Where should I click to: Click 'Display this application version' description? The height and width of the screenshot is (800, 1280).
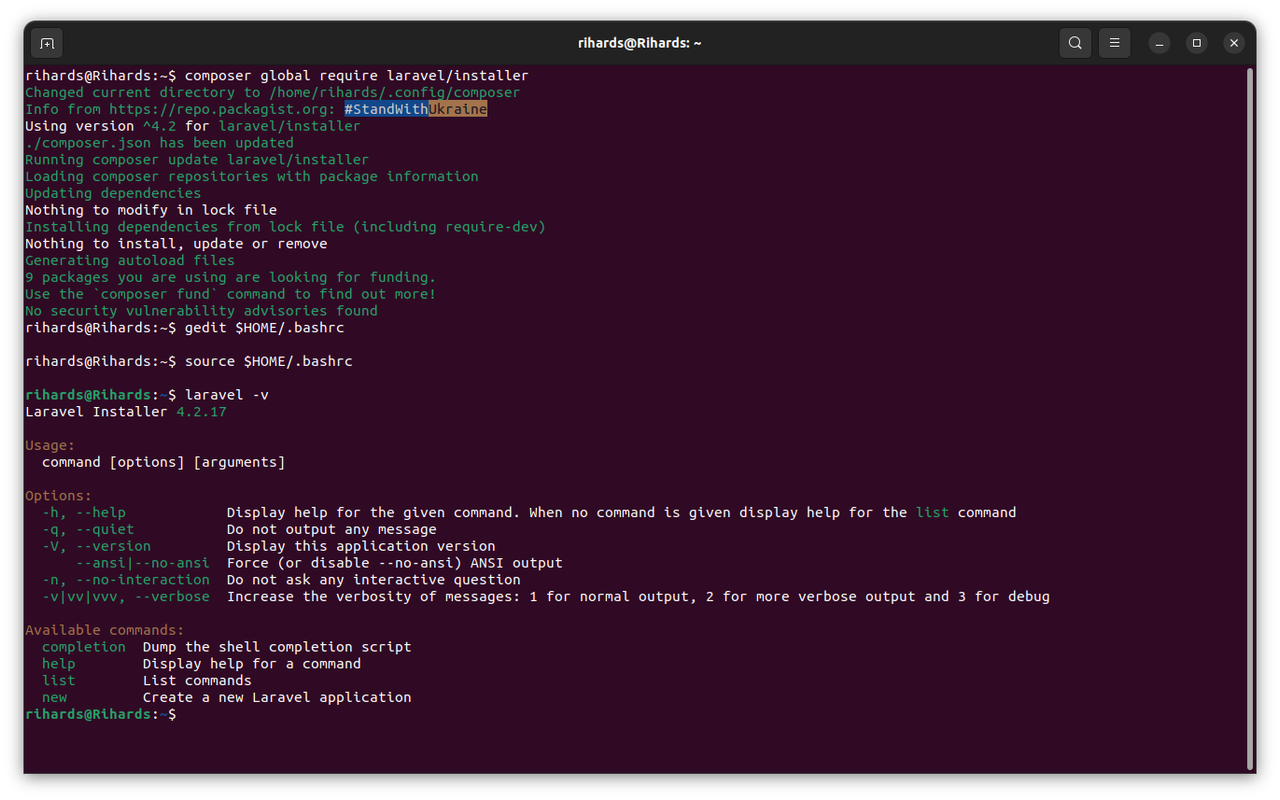[x=361, y=546]
